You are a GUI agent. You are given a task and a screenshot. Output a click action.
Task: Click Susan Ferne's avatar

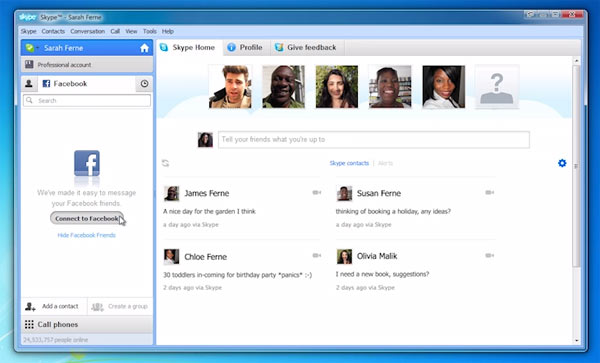pos(344,194)
